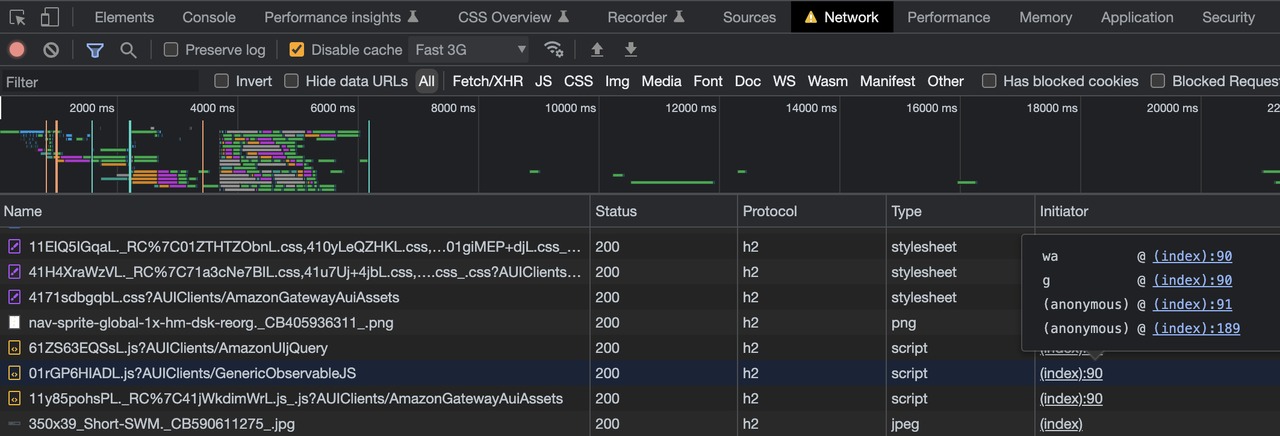1280x436 pixels.
Task: Open the Performance tab
Action: (949, 17)
